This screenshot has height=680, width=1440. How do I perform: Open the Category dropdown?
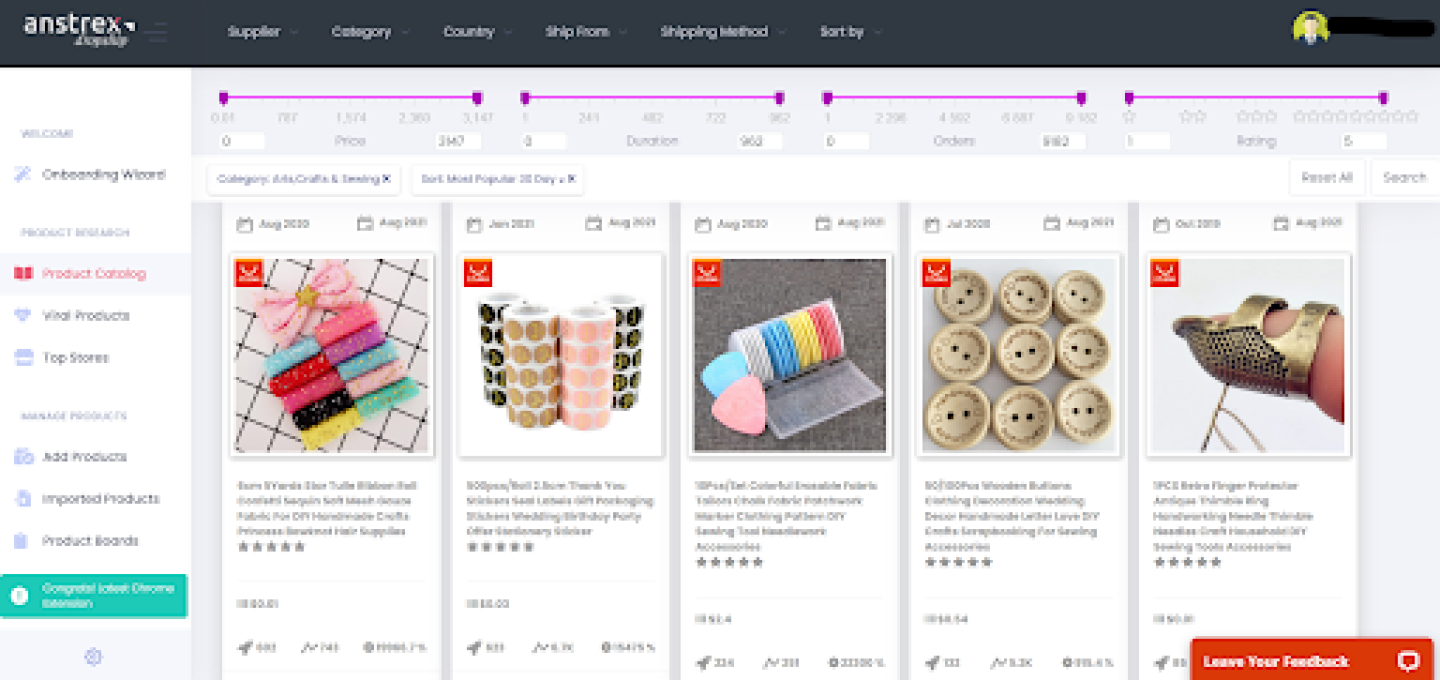point(370,32)
